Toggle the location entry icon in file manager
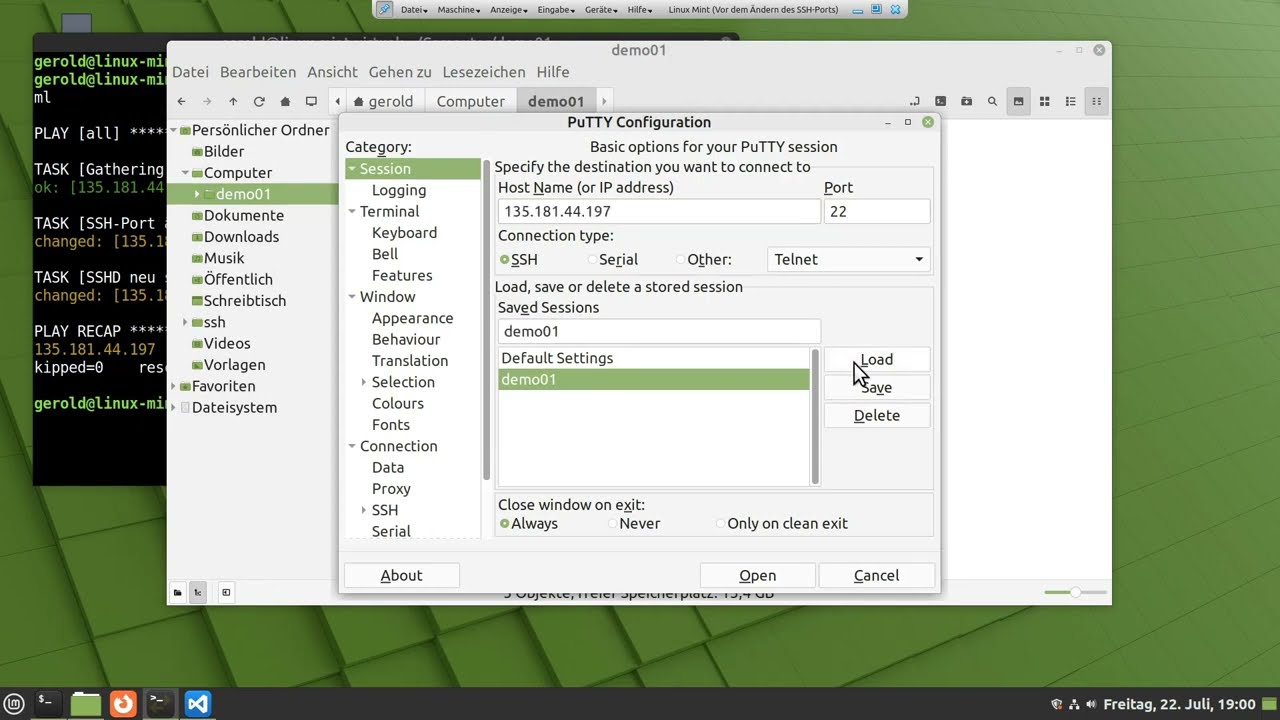This screenshot has height=720, width=1280. pyautogui.click(x=914, y=101)
